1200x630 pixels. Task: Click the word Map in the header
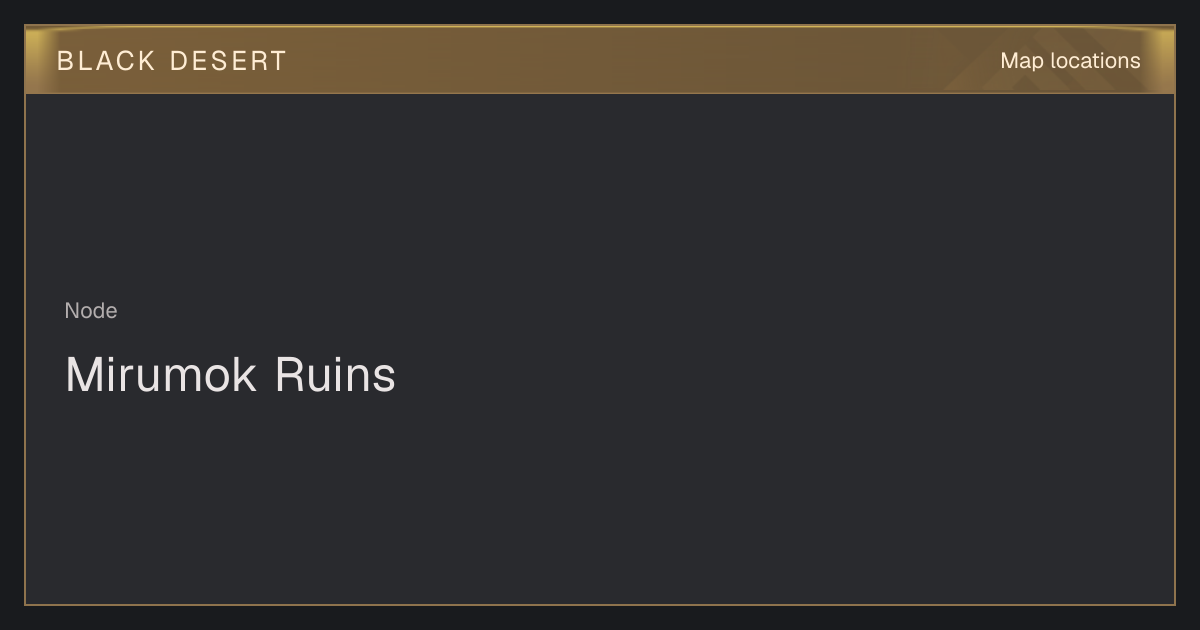[x=1021, y=61]
